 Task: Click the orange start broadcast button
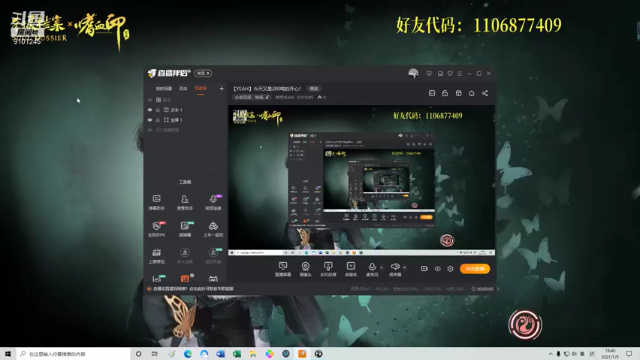click(475, 269)
